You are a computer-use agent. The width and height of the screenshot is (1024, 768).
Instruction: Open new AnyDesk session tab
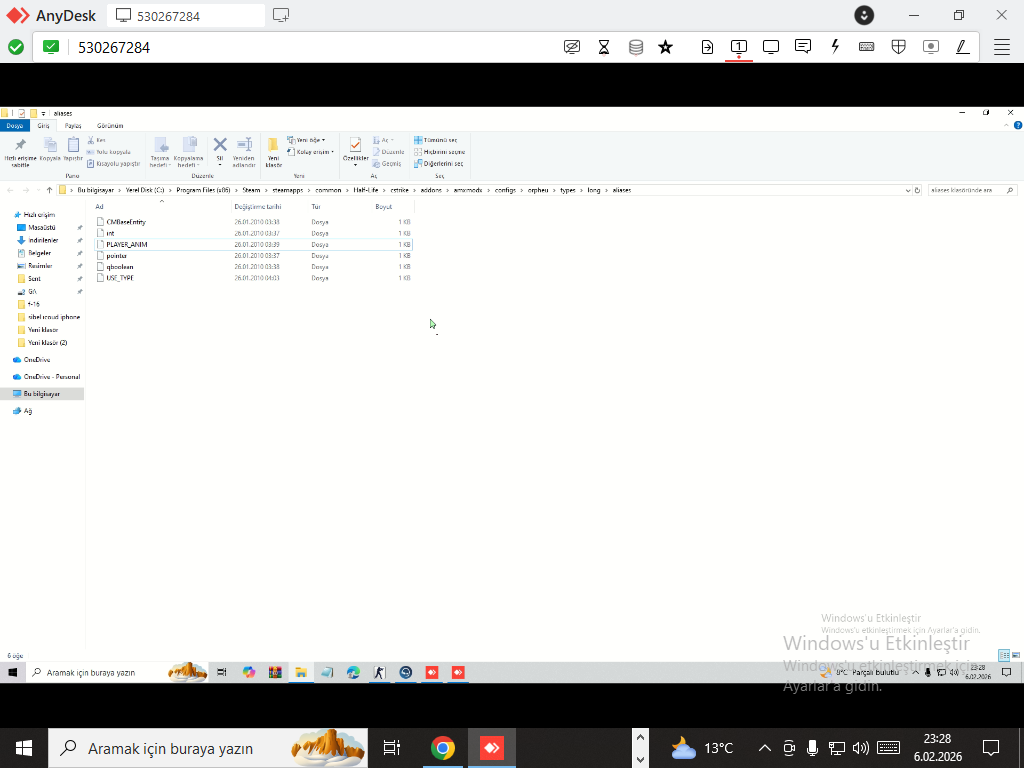point(281,16)
